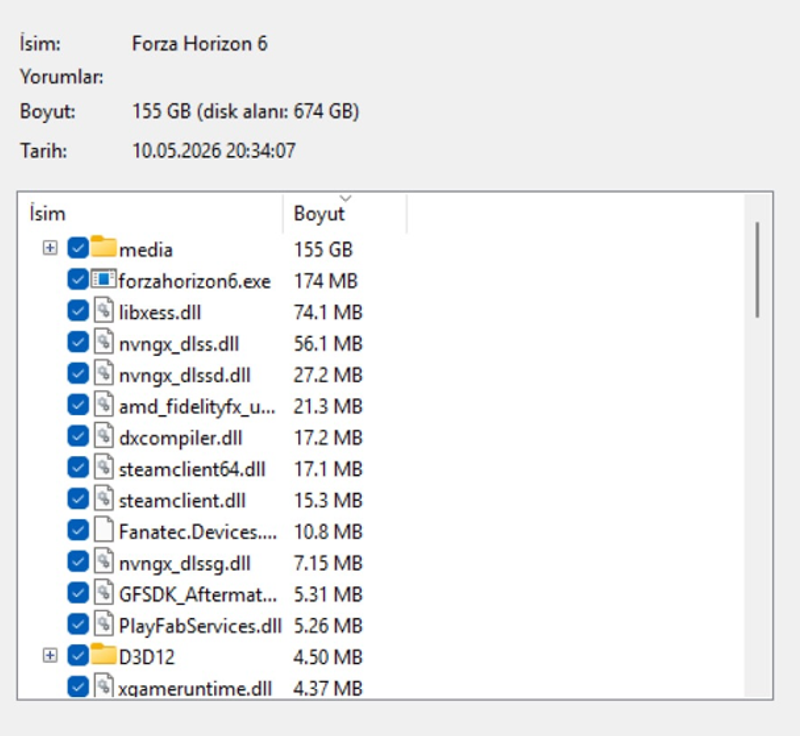800x736 pixels.
Task: Click the nvngx_dlssg.dll file icon
Action: 104,561
